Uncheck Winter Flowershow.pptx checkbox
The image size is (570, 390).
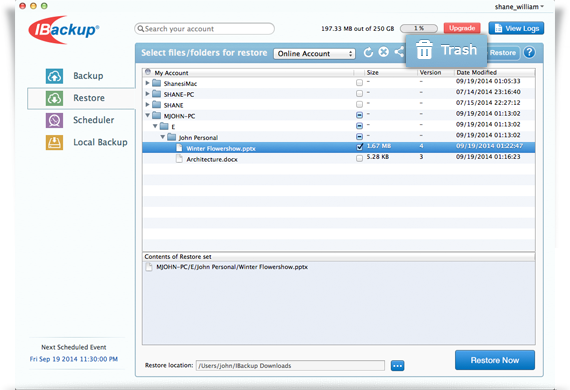[x=360, y=147]
